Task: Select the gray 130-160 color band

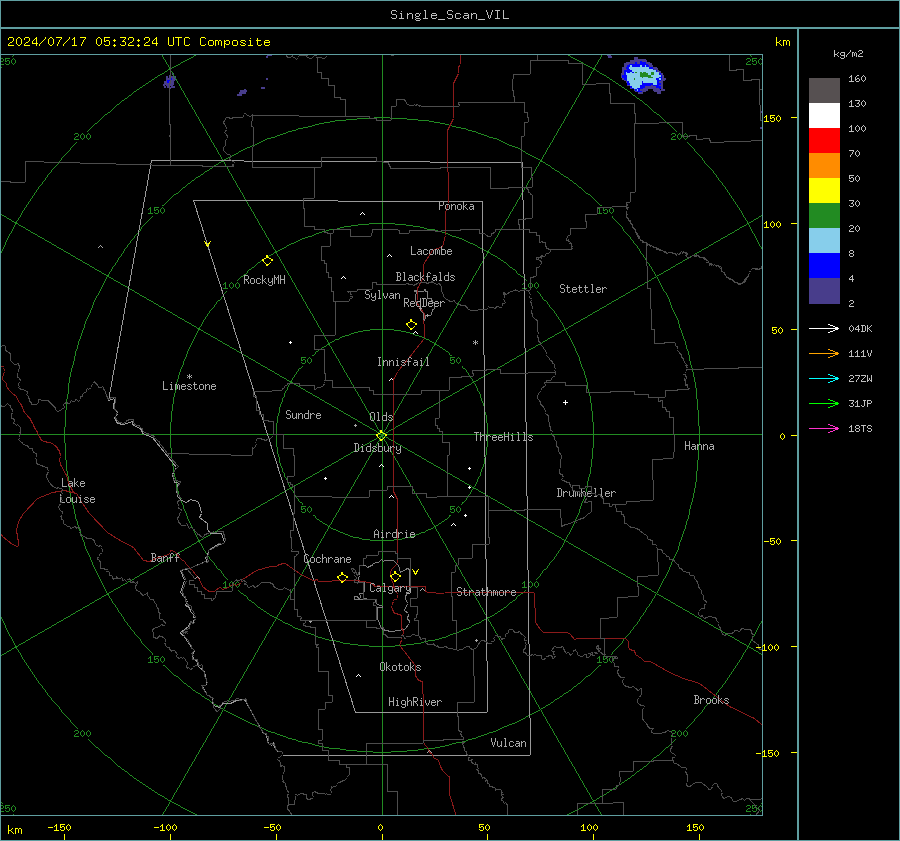Action: point(824,91)
